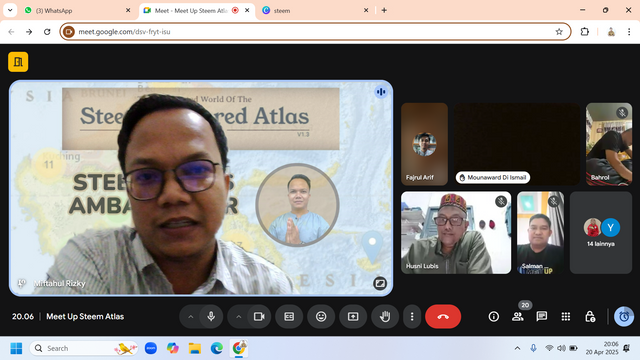Click Husni Lubis muted microphone icon
640x360 pixels.
(x=501, y=201)
